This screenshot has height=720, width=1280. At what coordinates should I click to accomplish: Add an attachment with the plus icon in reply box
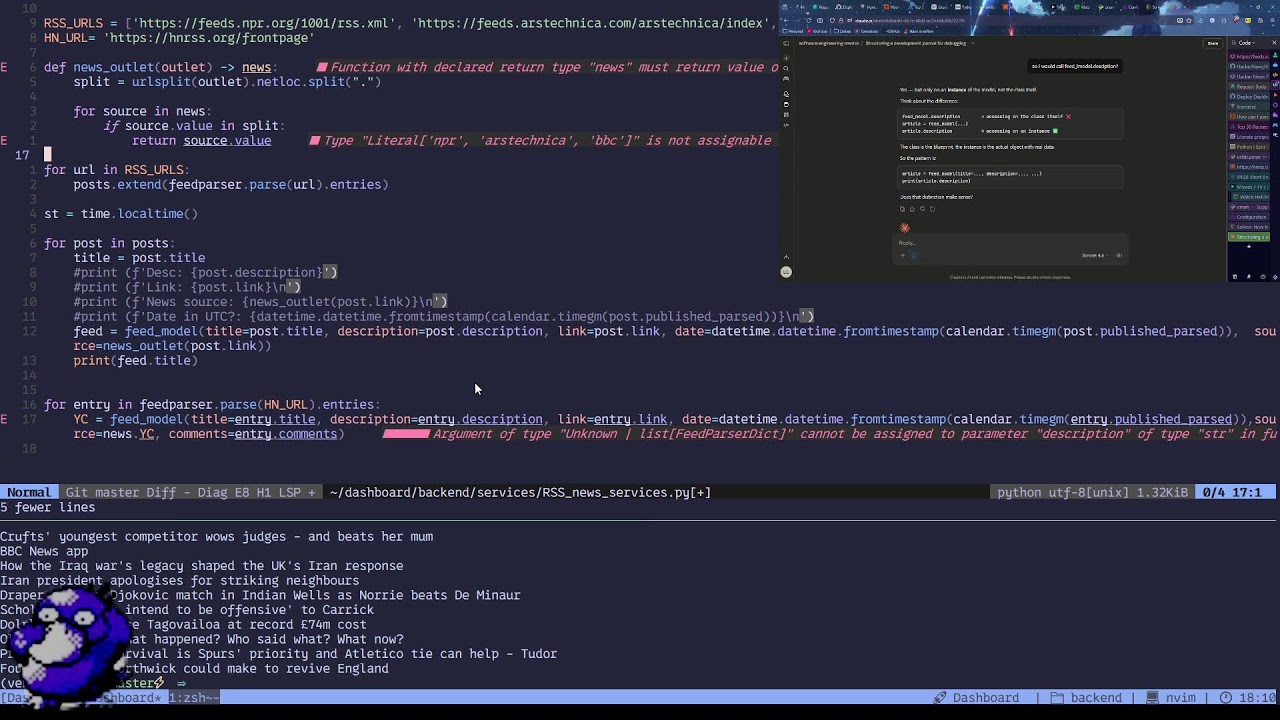click(x=902, y=255)
